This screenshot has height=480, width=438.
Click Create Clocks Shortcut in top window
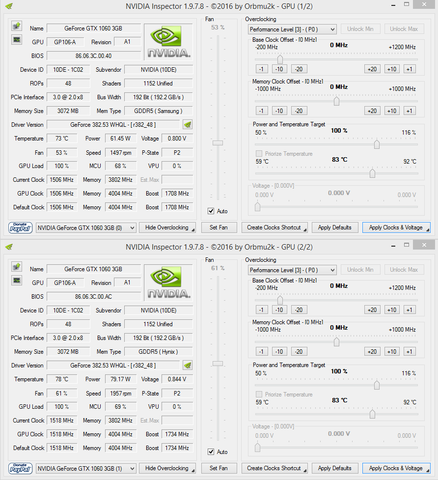point(274,228)
